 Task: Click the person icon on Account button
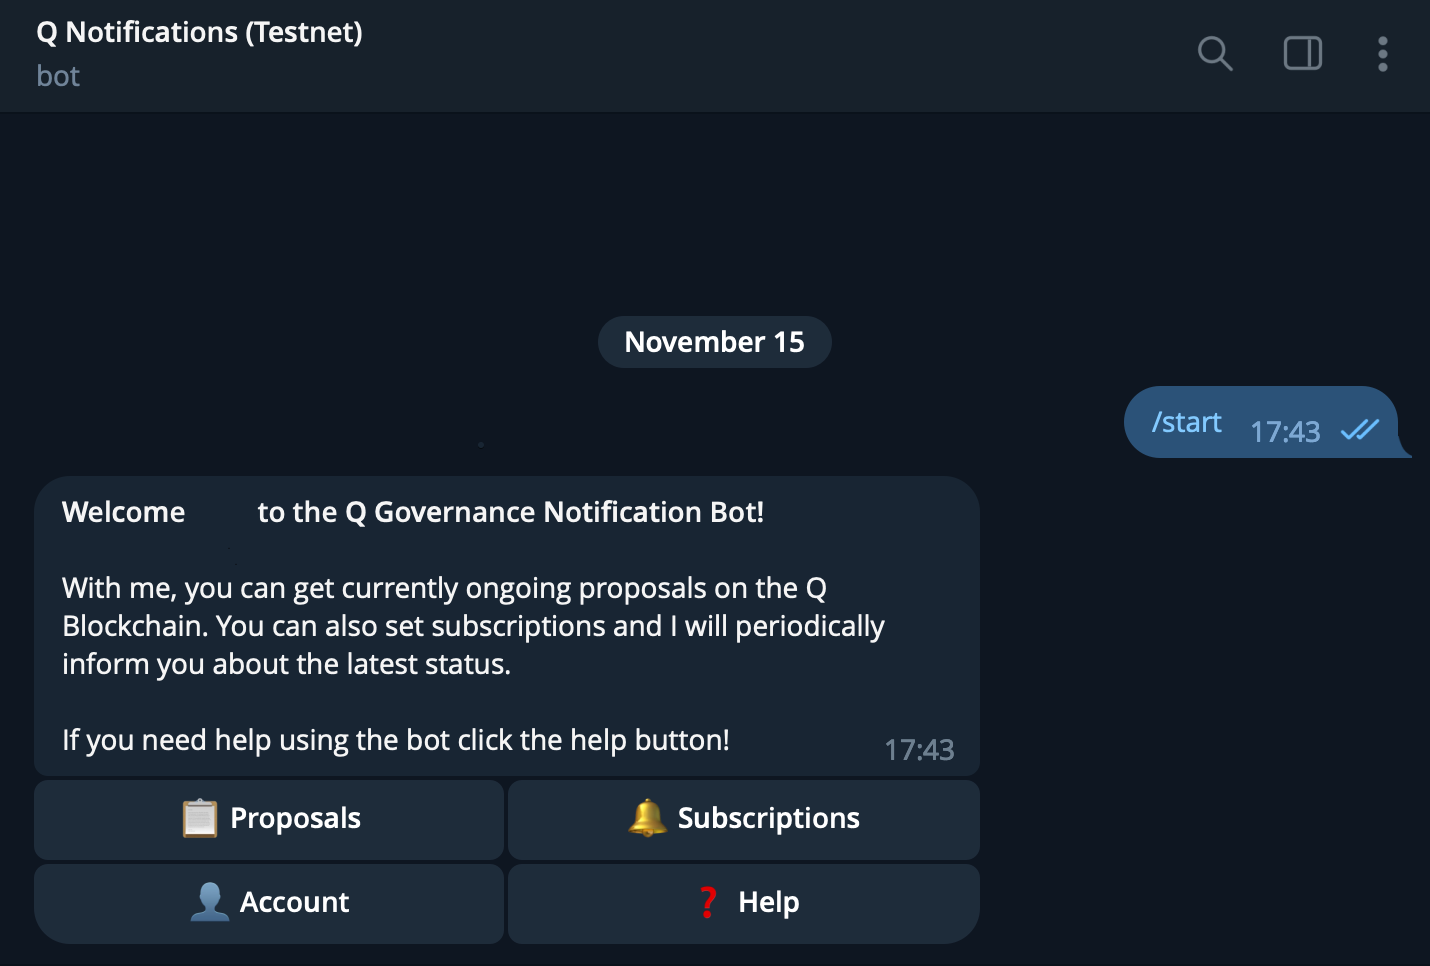click(x=209, y=902)
